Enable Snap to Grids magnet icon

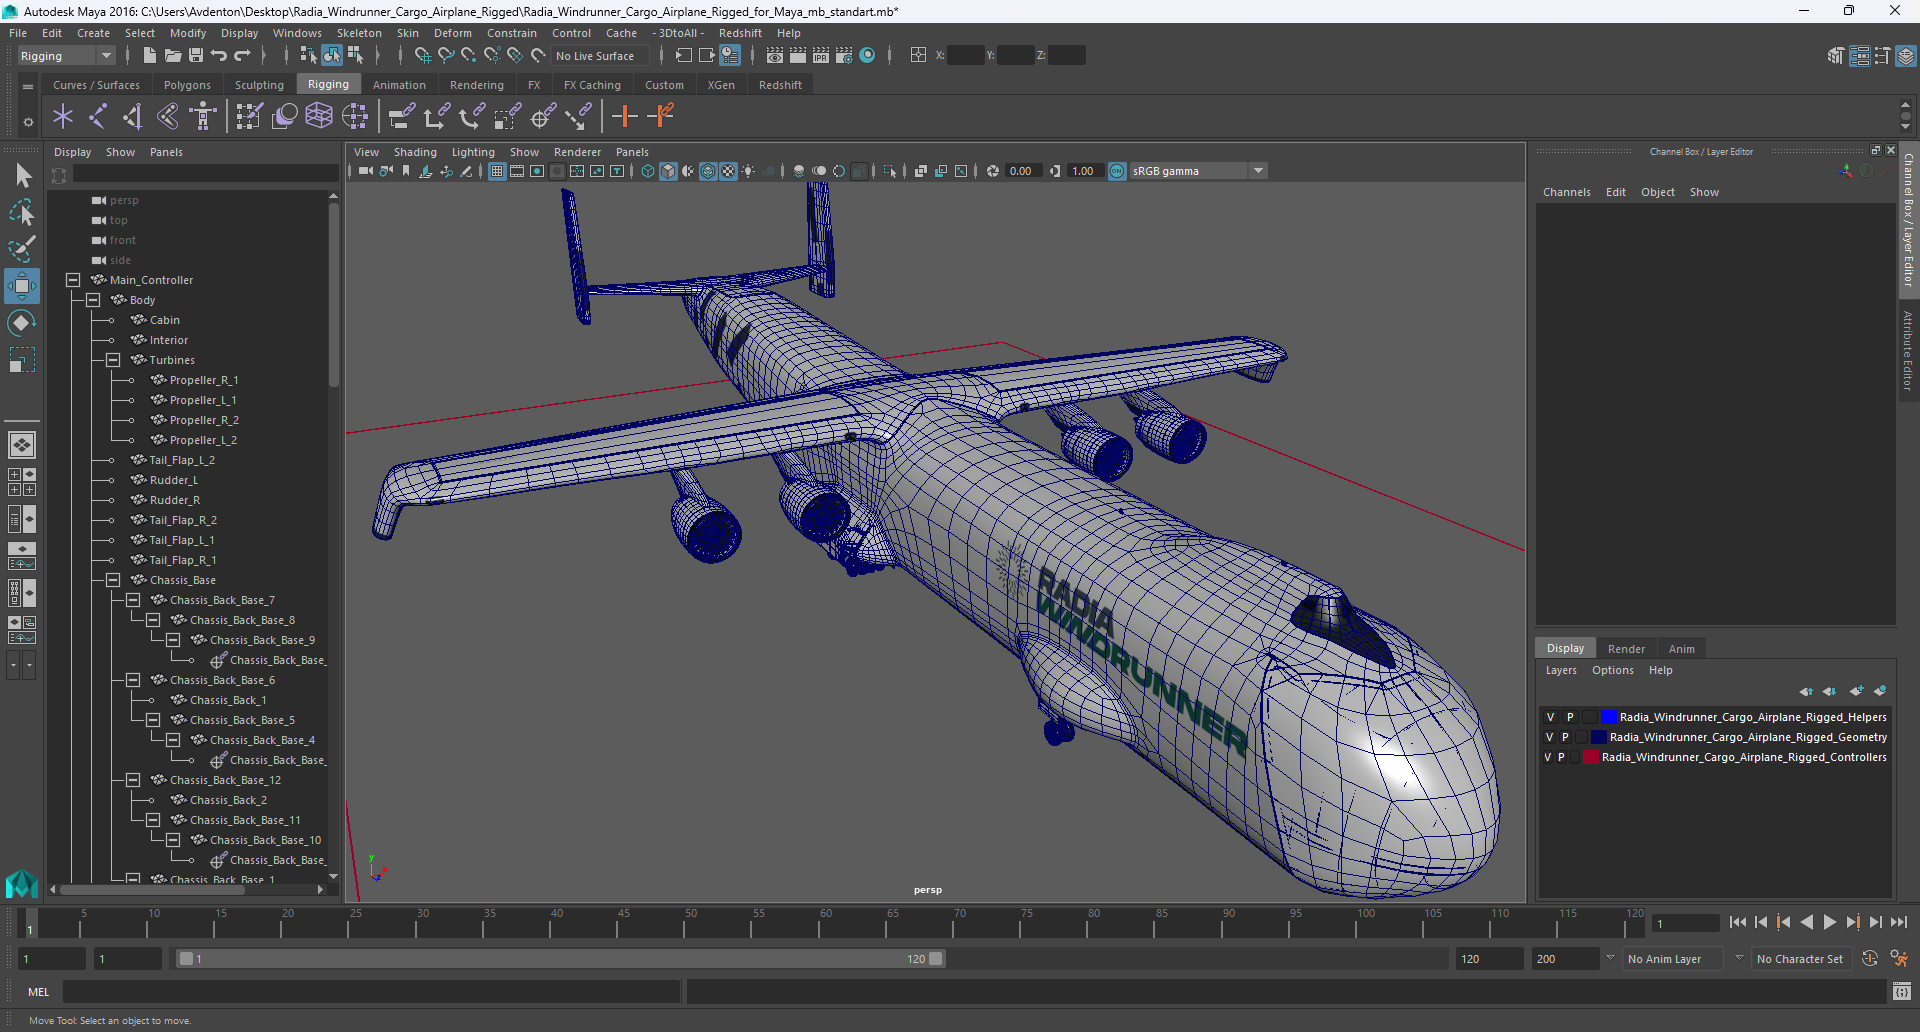coord(422,56)
